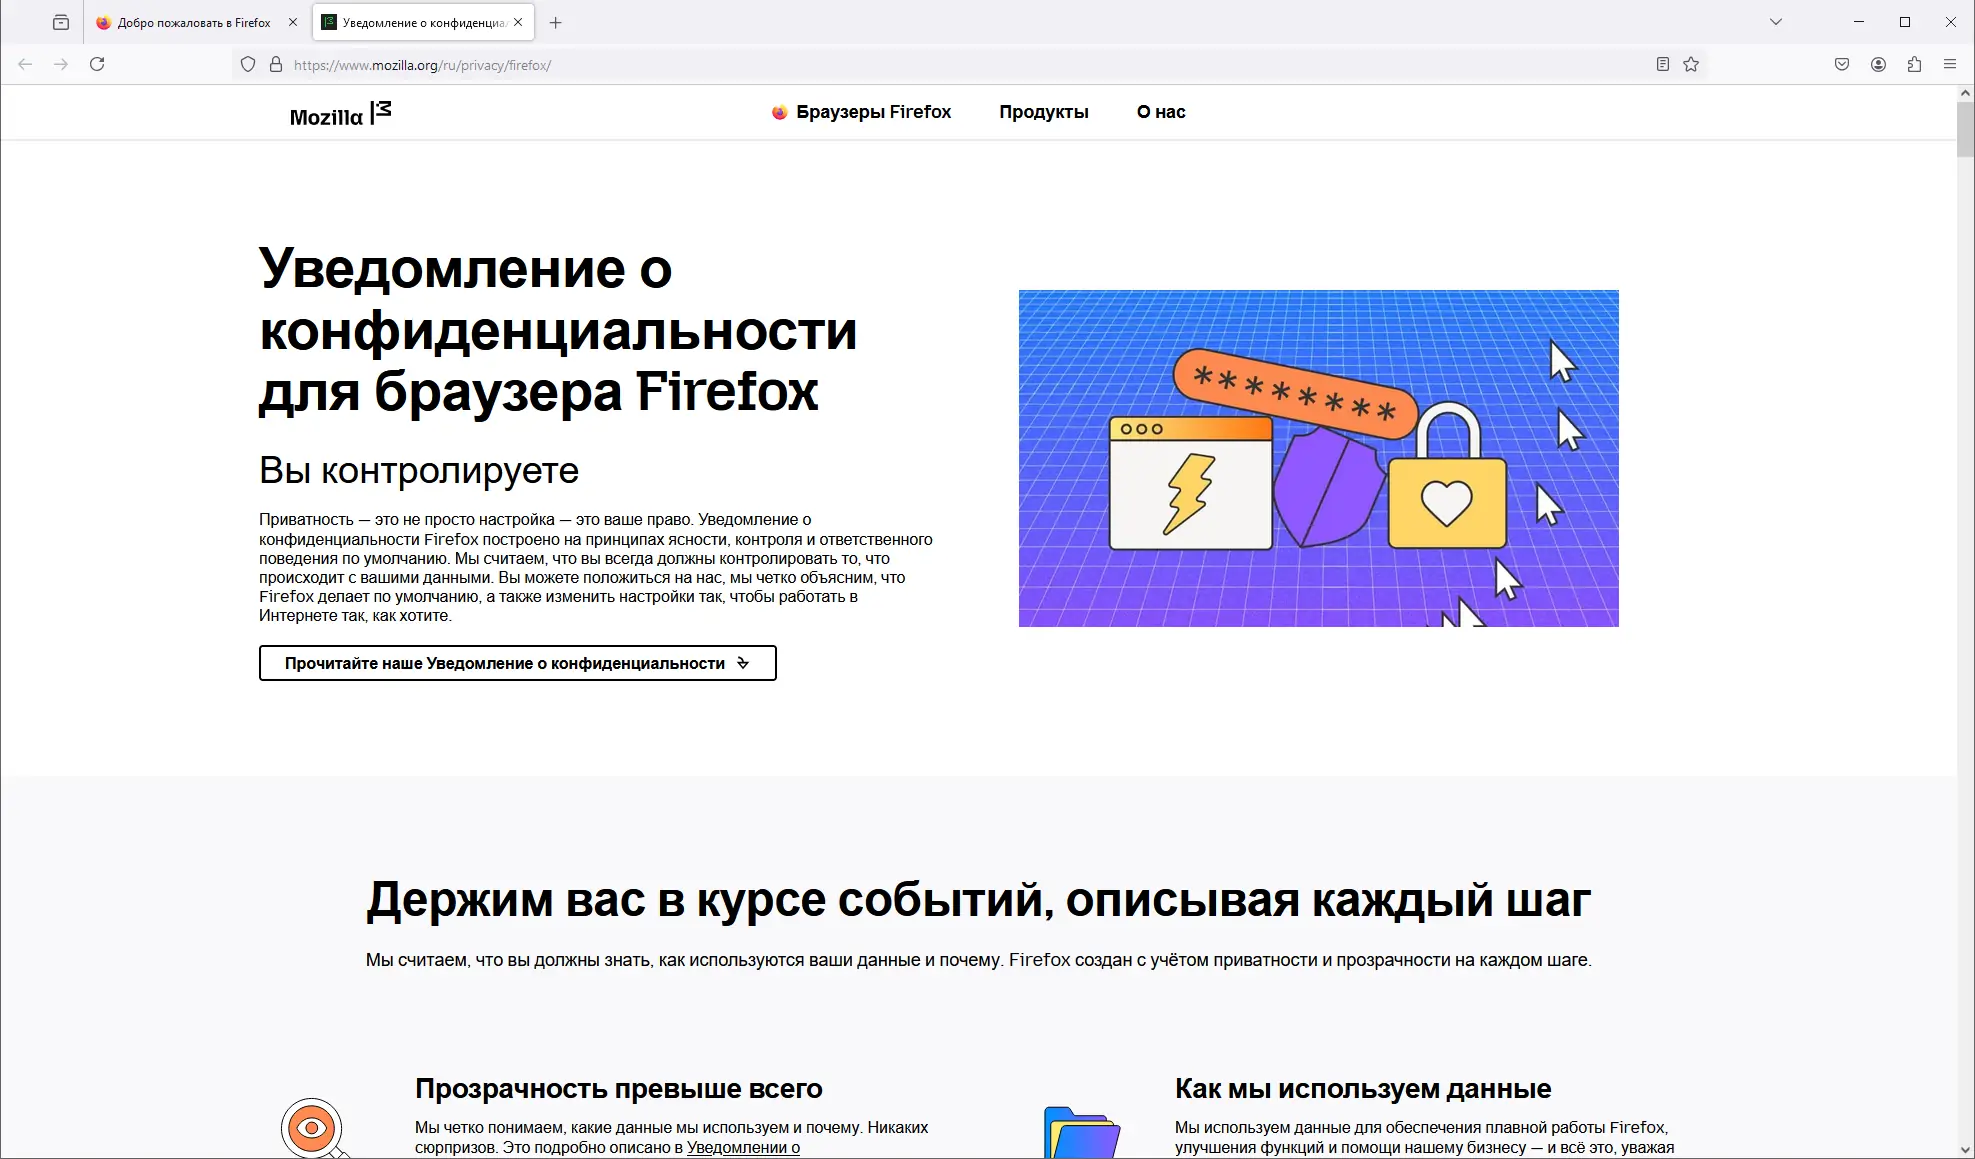Click the URL address field

(x=900, y=65)
